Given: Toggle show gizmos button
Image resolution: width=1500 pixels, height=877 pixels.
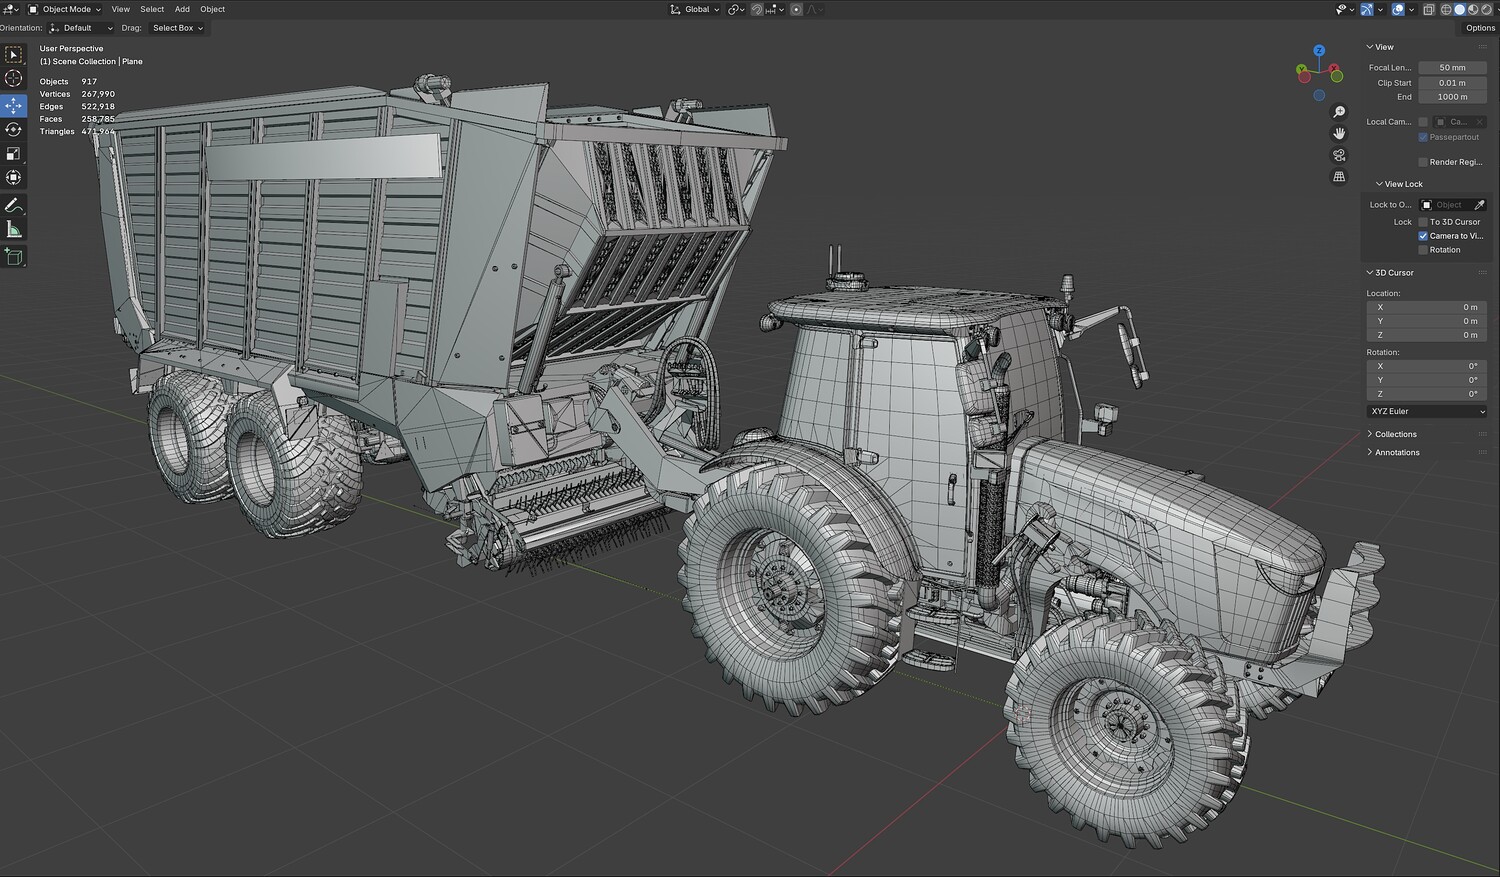Looking at the screenshot, I should point(1367,9).
